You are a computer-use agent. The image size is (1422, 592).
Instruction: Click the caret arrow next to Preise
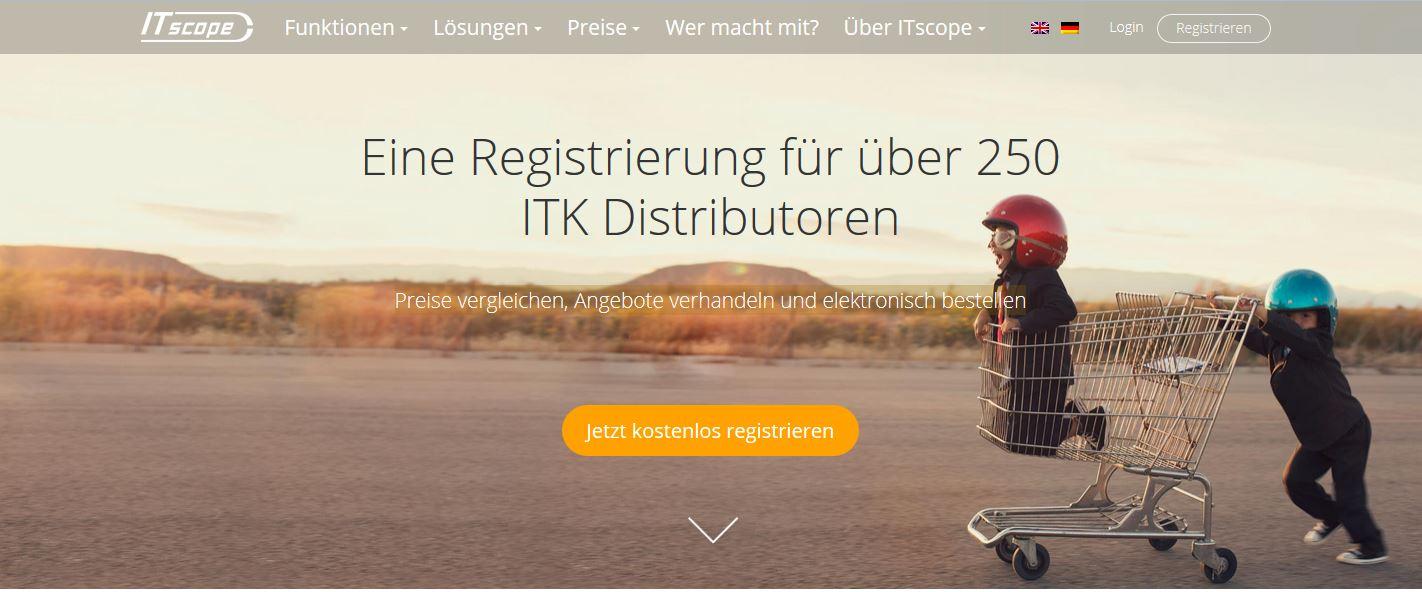(636, 30)
